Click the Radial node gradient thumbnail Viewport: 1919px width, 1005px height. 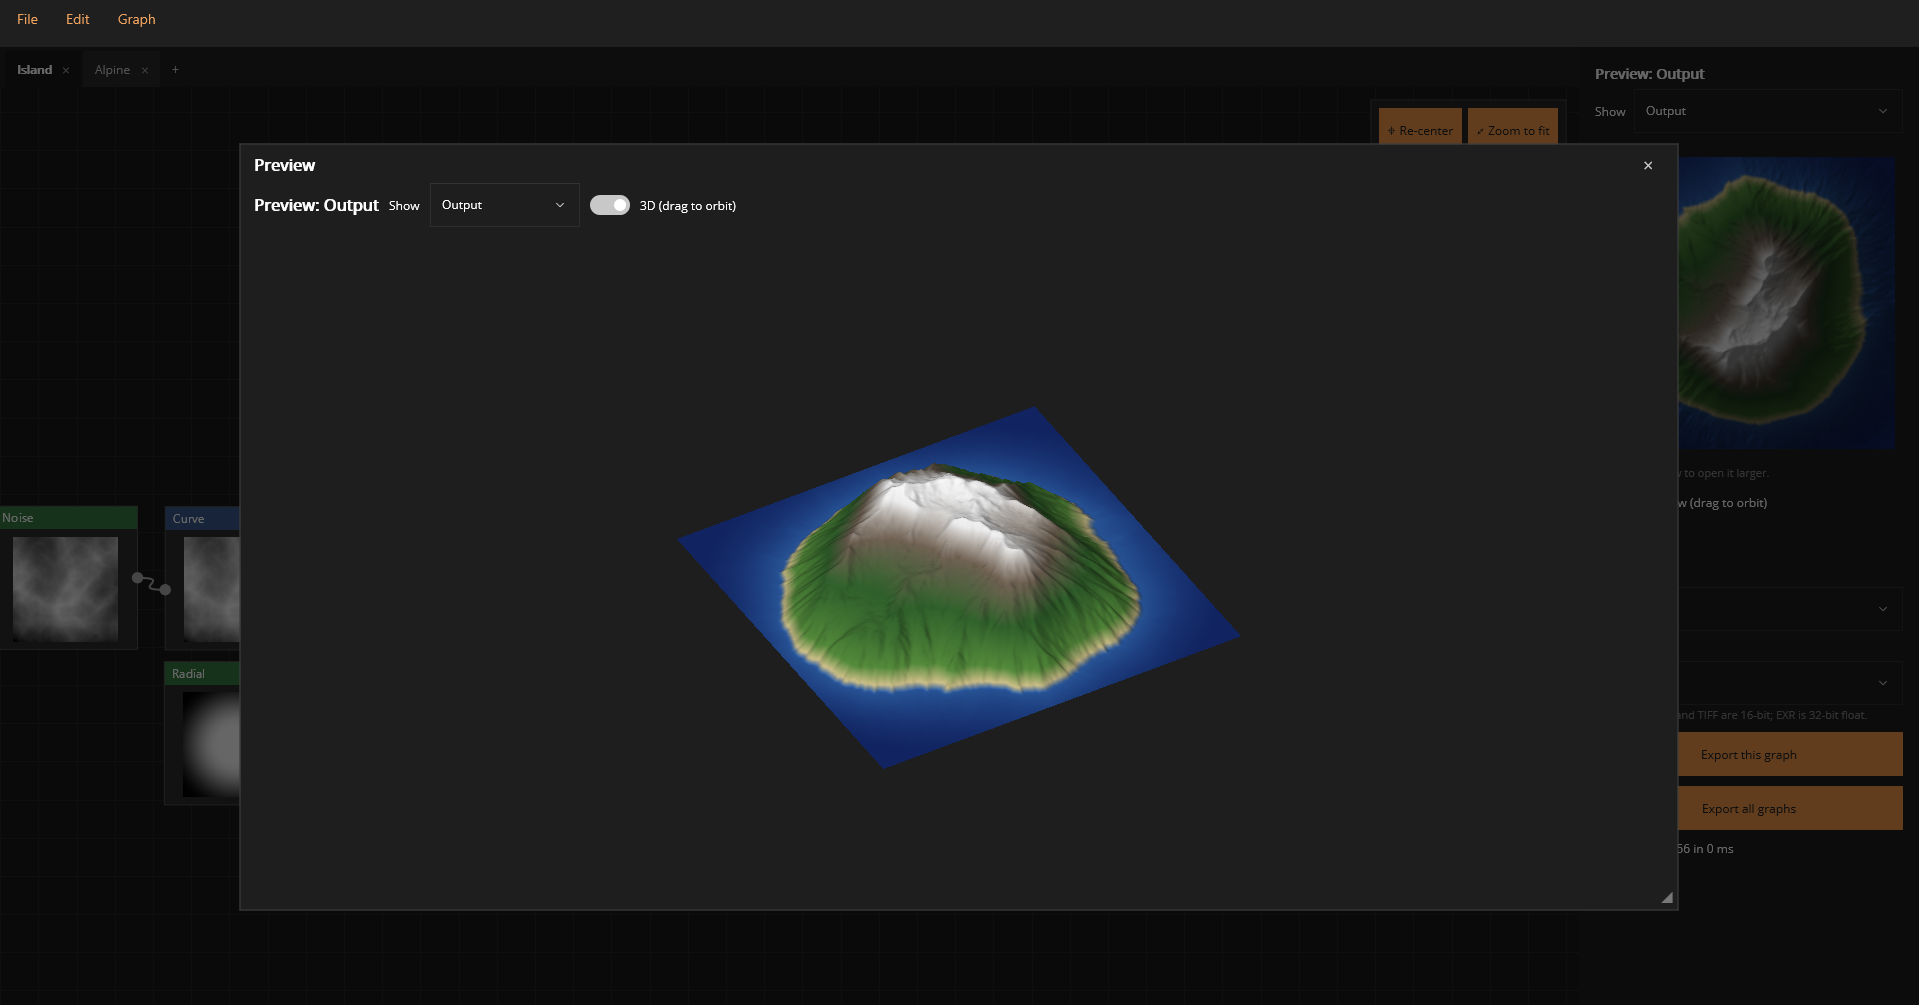(211, 744)
